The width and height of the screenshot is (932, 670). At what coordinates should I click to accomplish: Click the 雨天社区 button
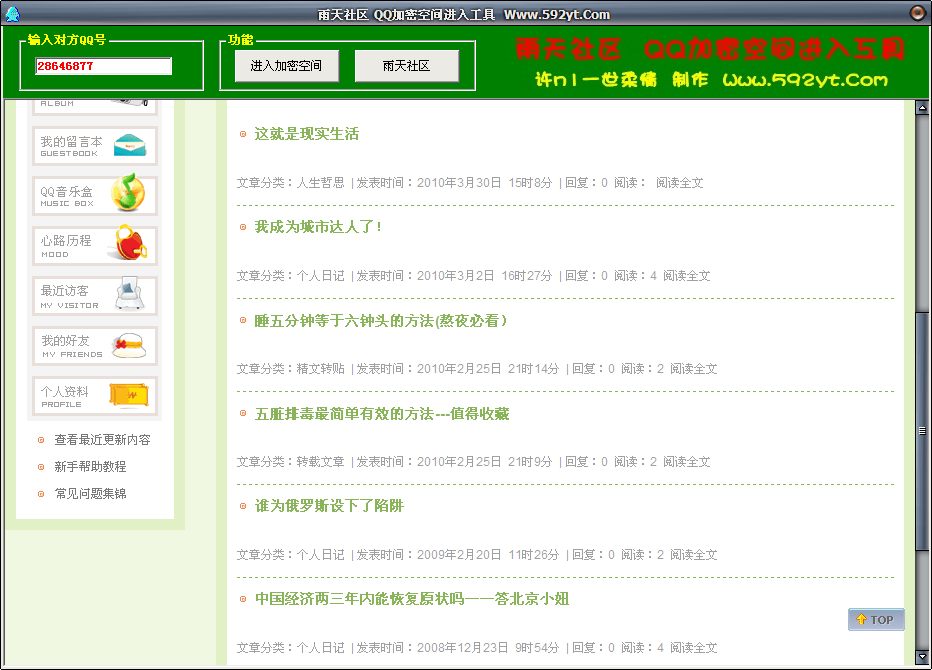(407, 65)
